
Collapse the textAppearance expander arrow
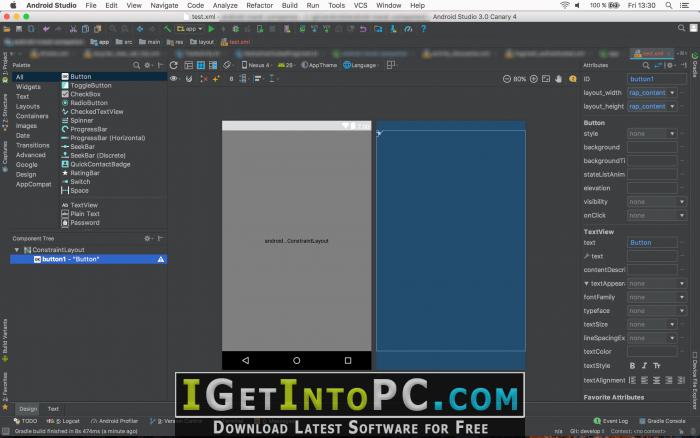586,284
